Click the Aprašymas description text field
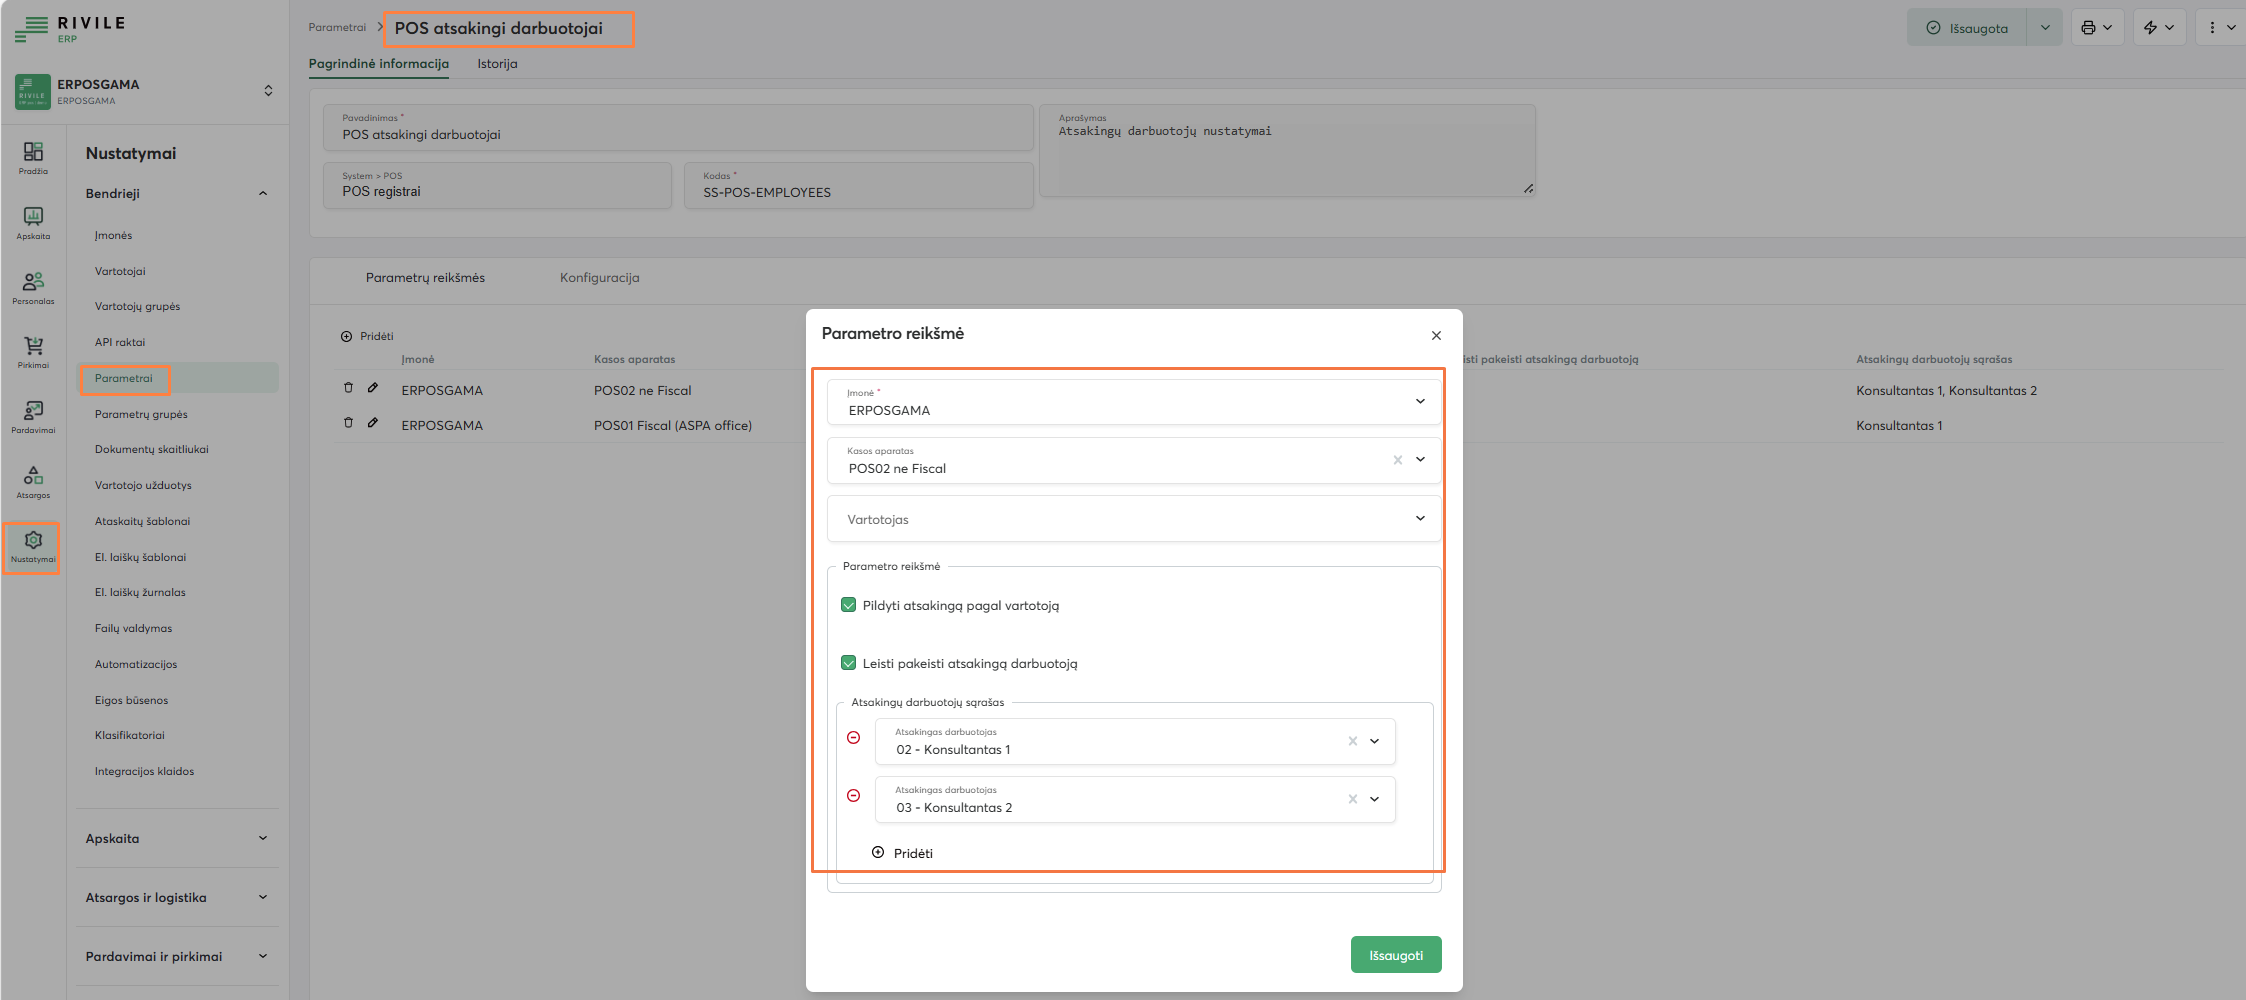The height and width of the screenshot is (1000, 2246). [1286, 155]
